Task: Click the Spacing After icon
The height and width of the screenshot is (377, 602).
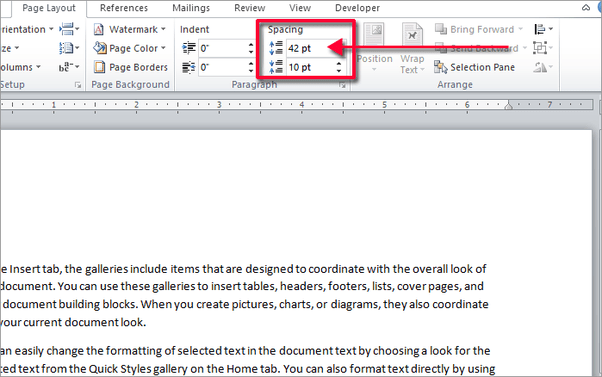Action: pyautogui.click(x=276, y=67)
